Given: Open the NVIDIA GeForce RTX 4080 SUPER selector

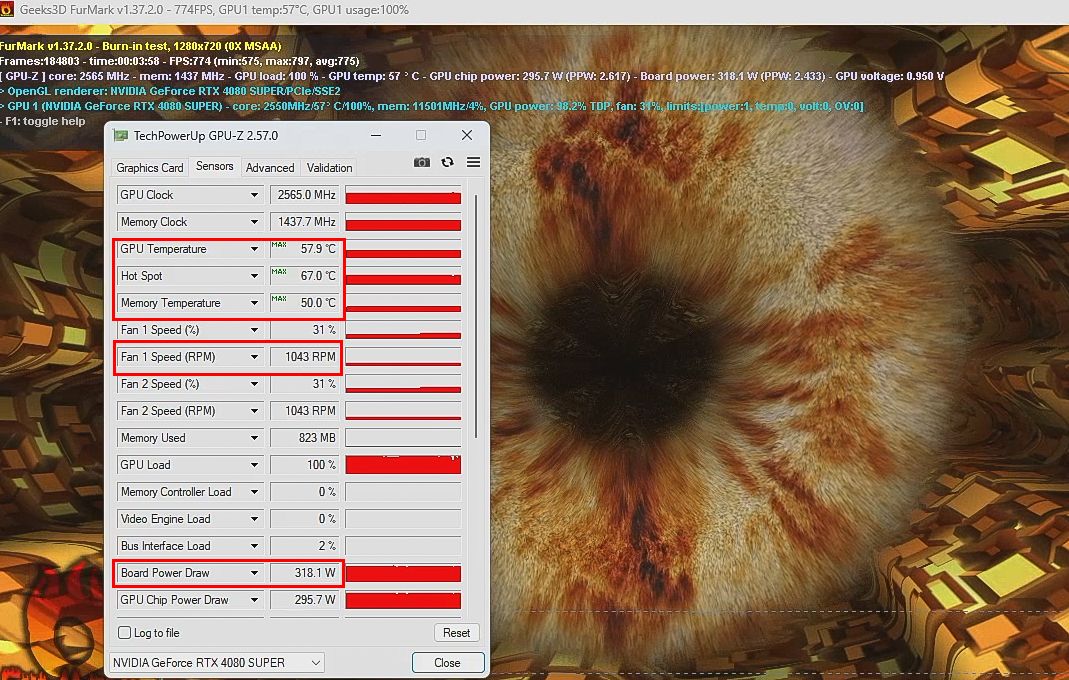Looking at the screenshot, I should click(217, 662).
